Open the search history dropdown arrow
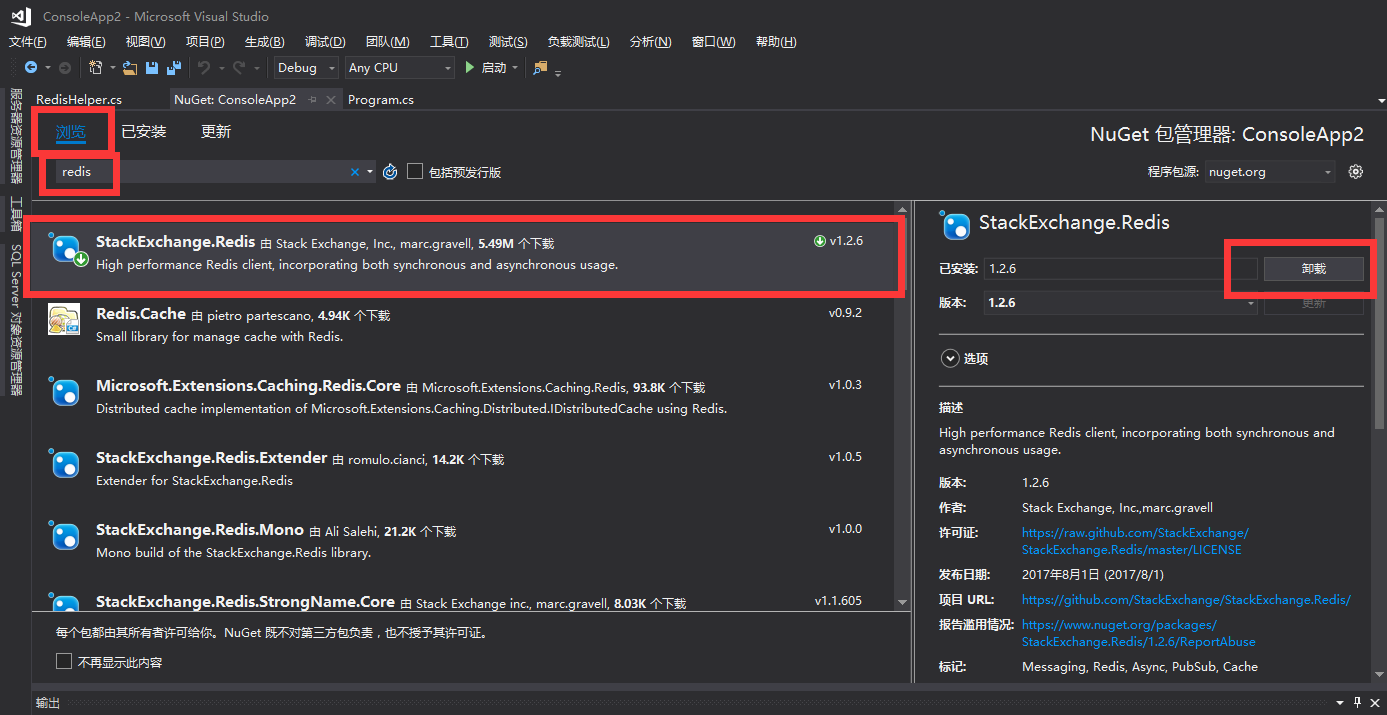1387x715 pixels. point(370,172)
